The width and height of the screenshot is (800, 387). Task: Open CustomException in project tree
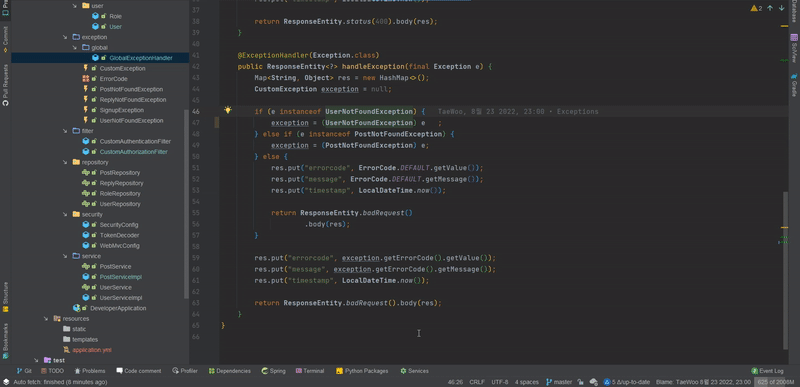122,68
